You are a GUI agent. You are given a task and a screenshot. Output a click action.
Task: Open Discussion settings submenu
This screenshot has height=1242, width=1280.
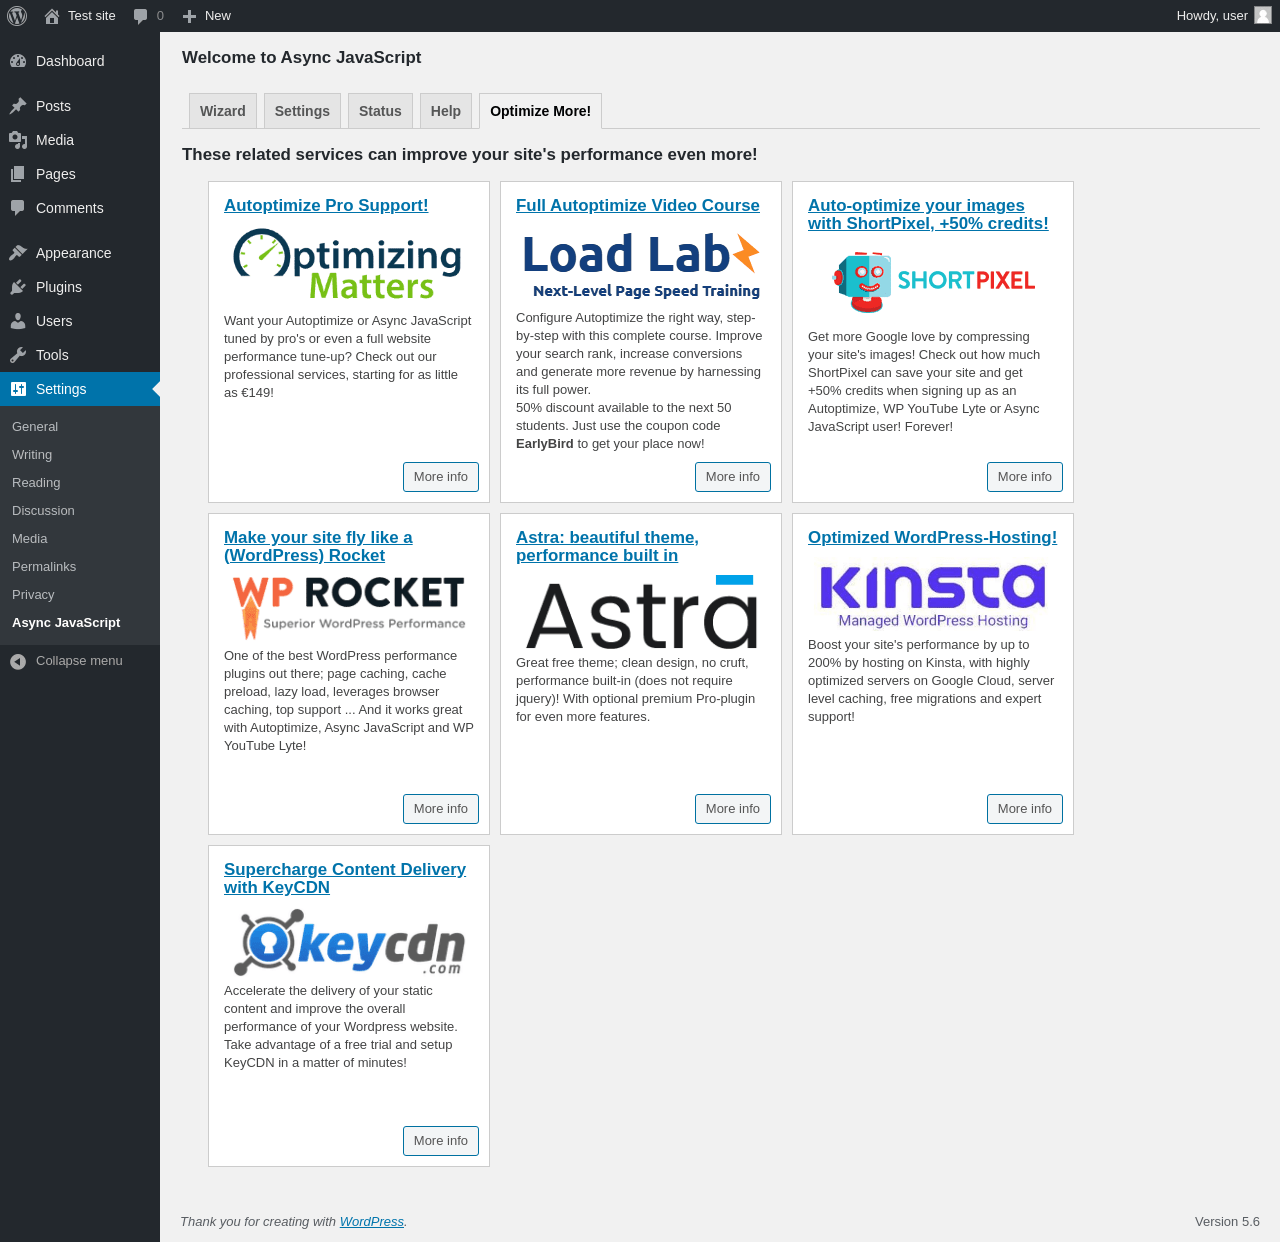point(80,511)
